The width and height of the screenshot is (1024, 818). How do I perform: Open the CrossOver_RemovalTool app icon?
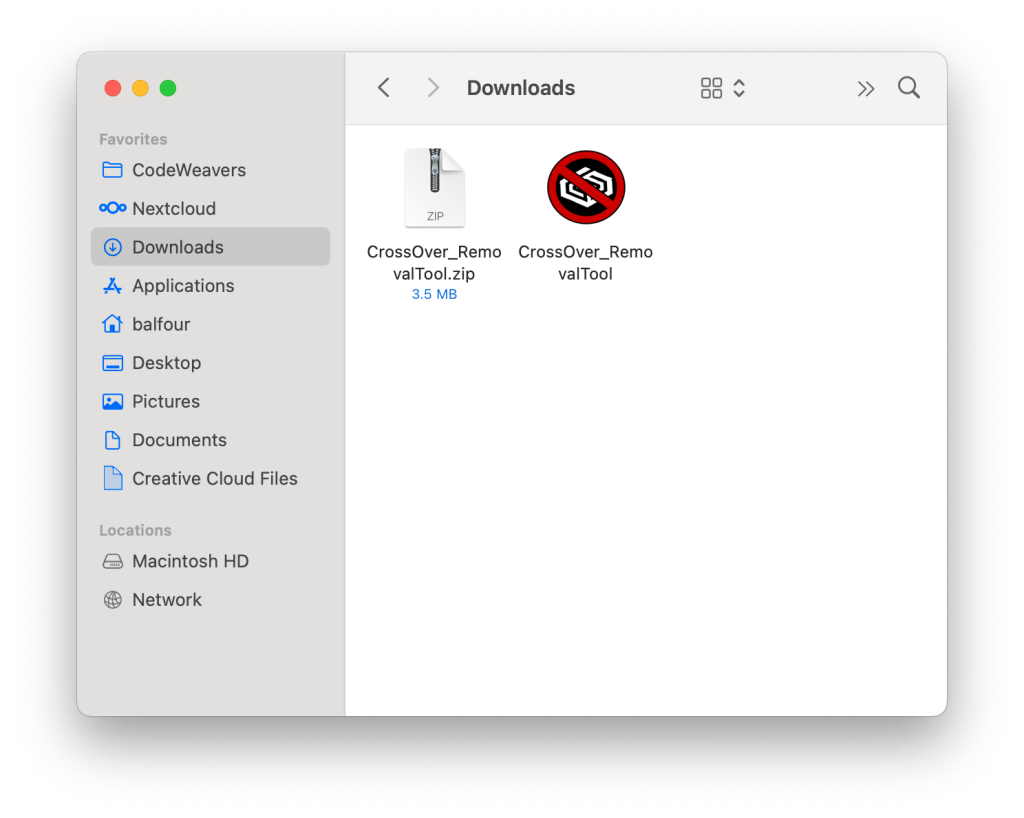pos(586,187)
